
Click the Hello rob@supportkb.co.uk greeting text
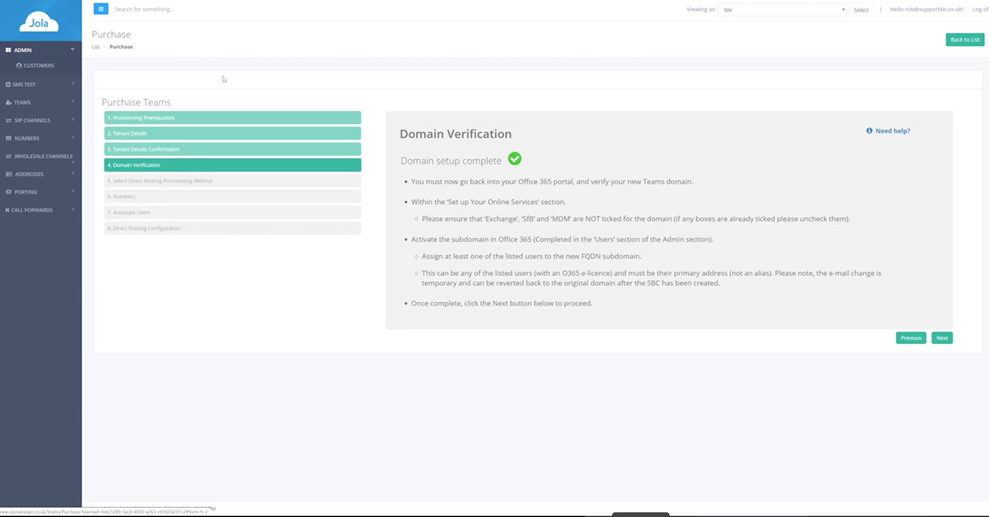[926, 9]
